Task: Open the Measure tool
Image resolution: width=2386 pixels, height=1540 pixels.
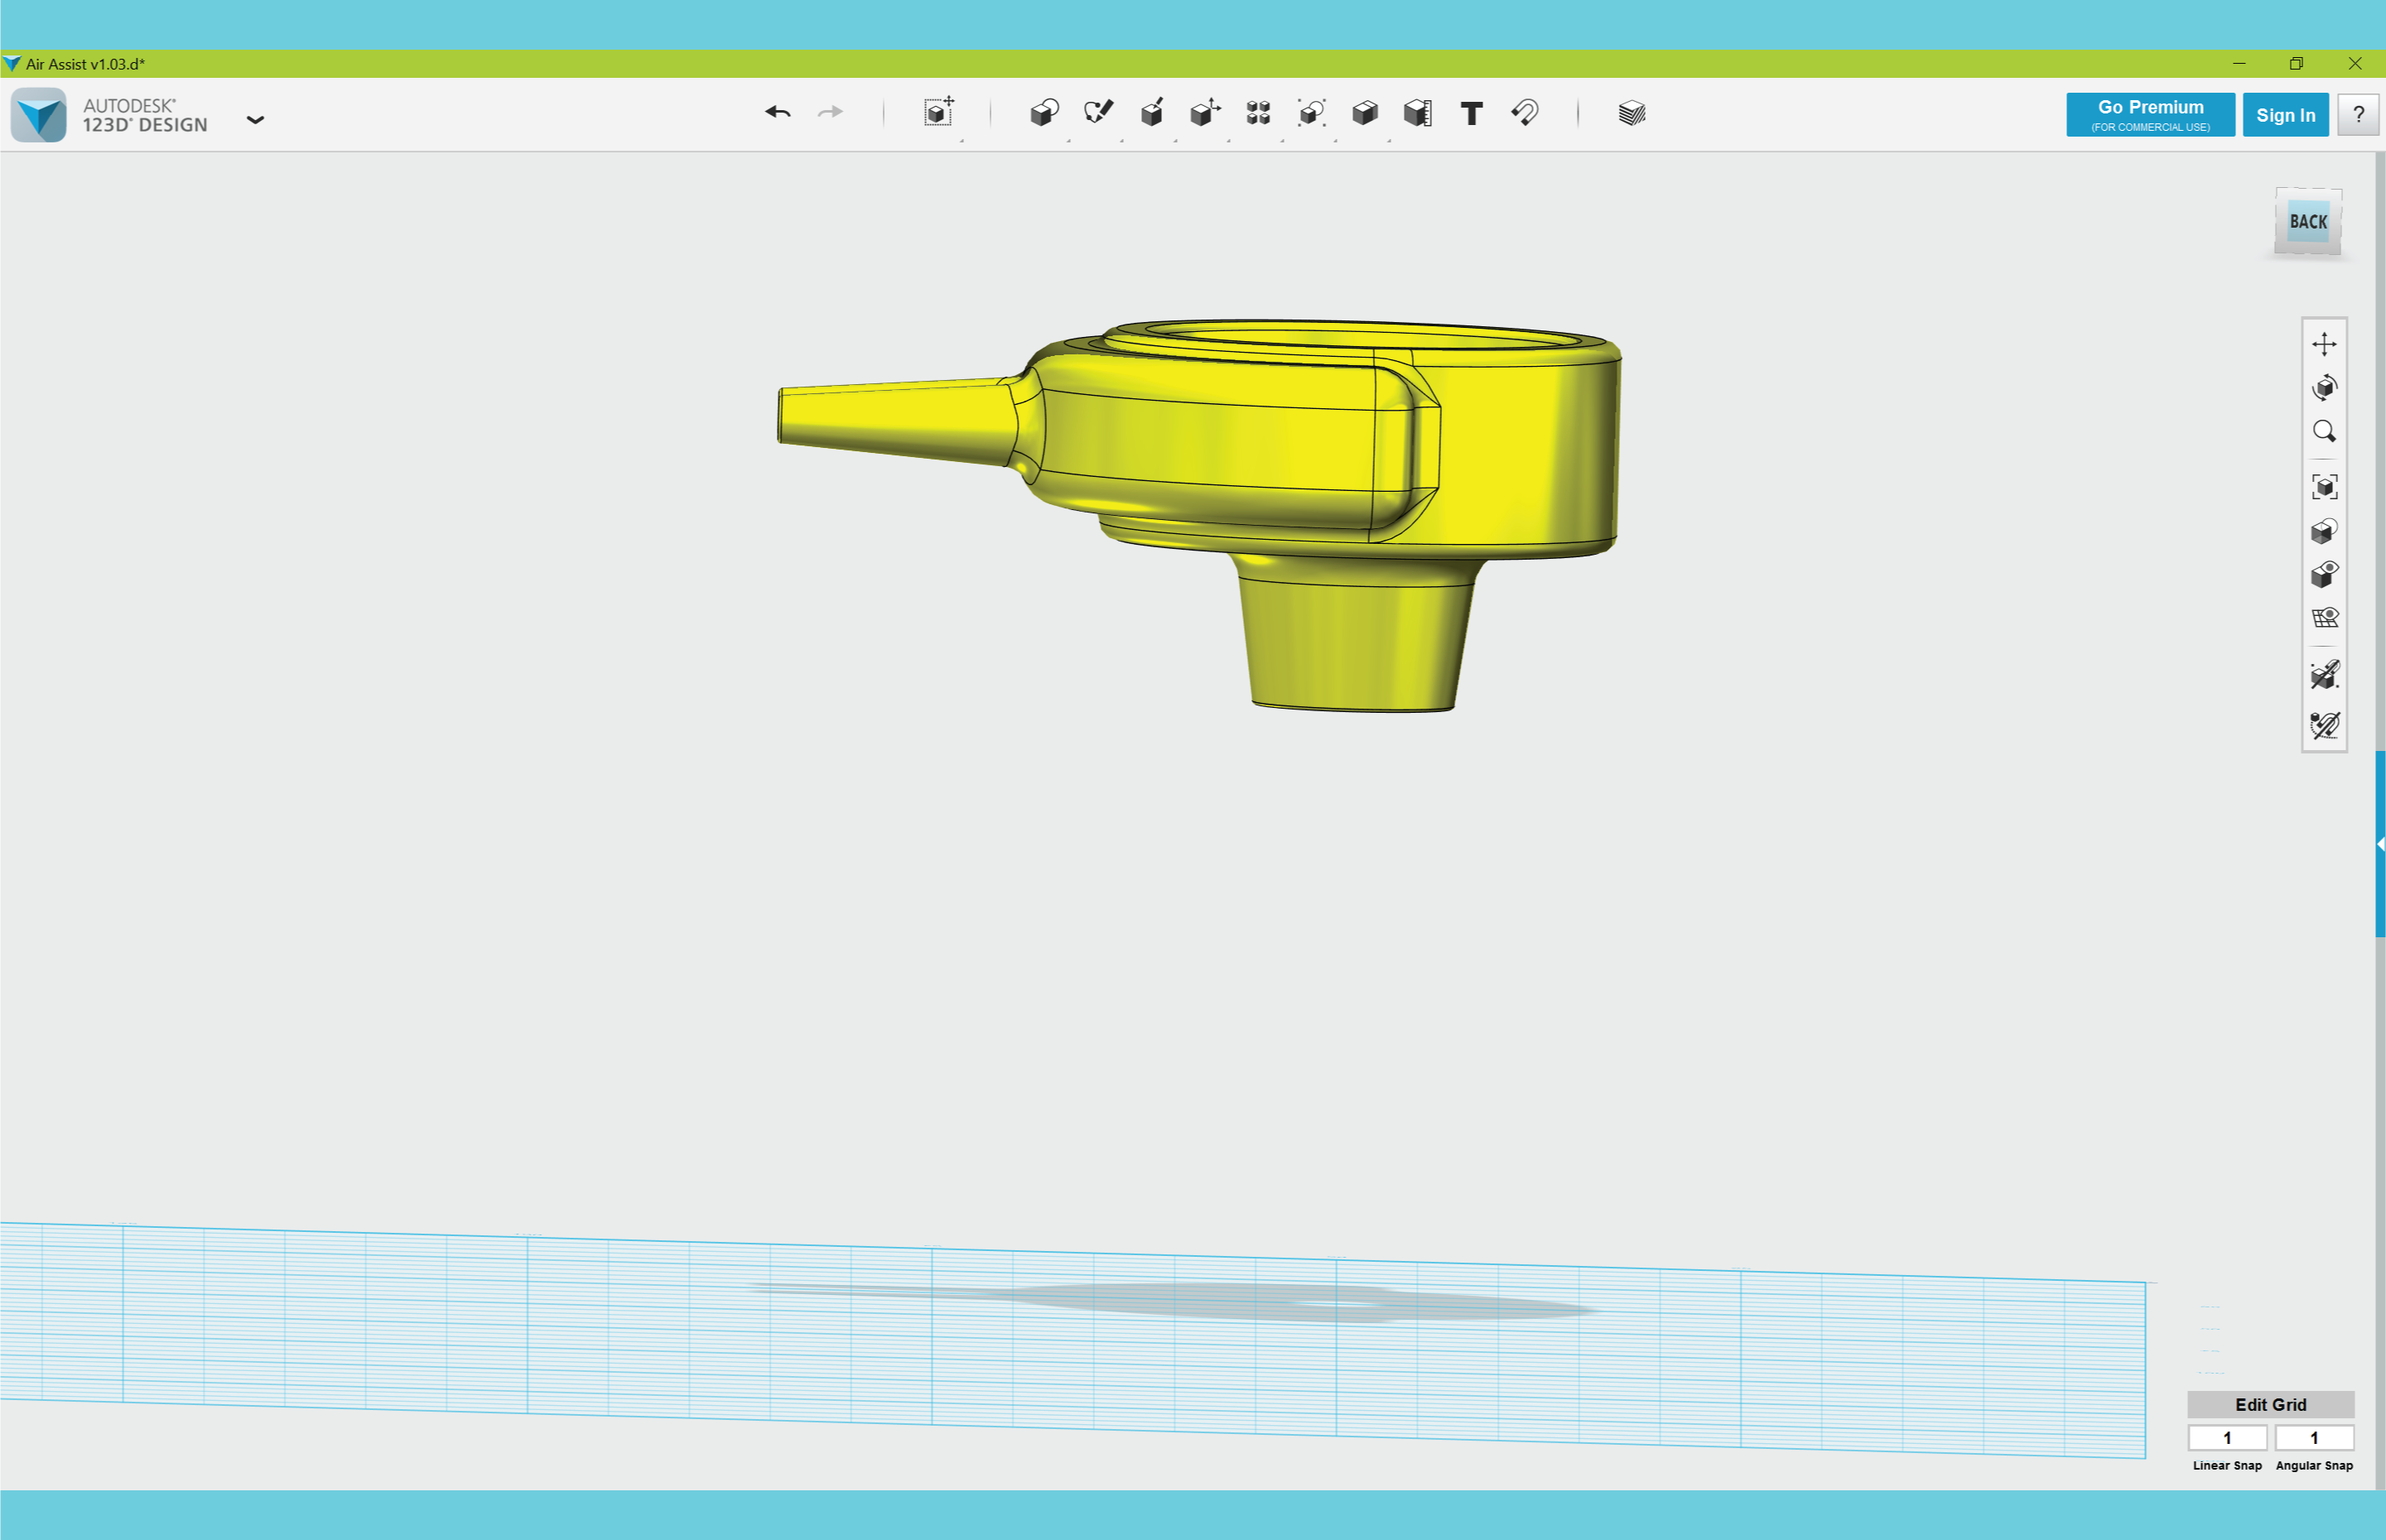Action: point(1417,113)
